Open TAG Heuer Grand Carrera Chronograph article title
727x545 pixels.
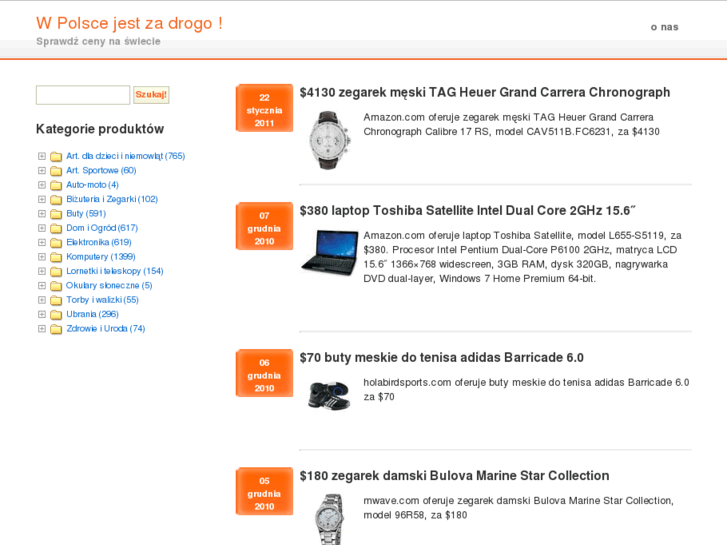485,92
